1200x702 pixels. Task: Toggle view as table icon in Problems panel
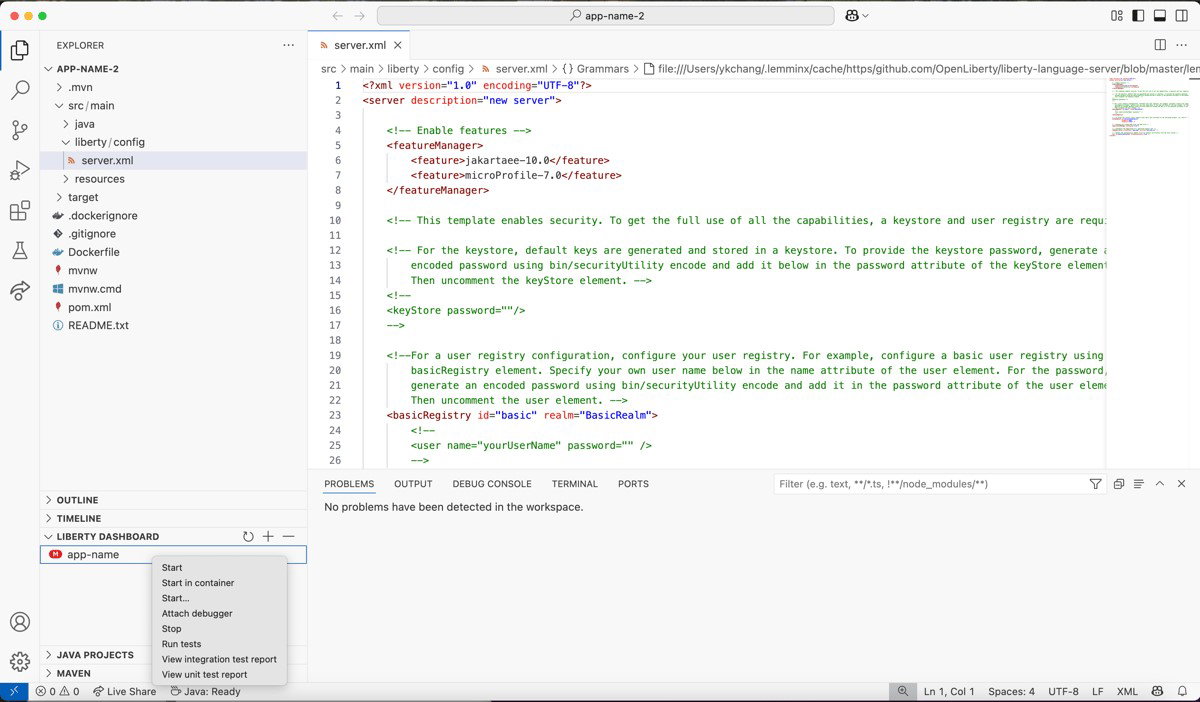pos(1139,484)
